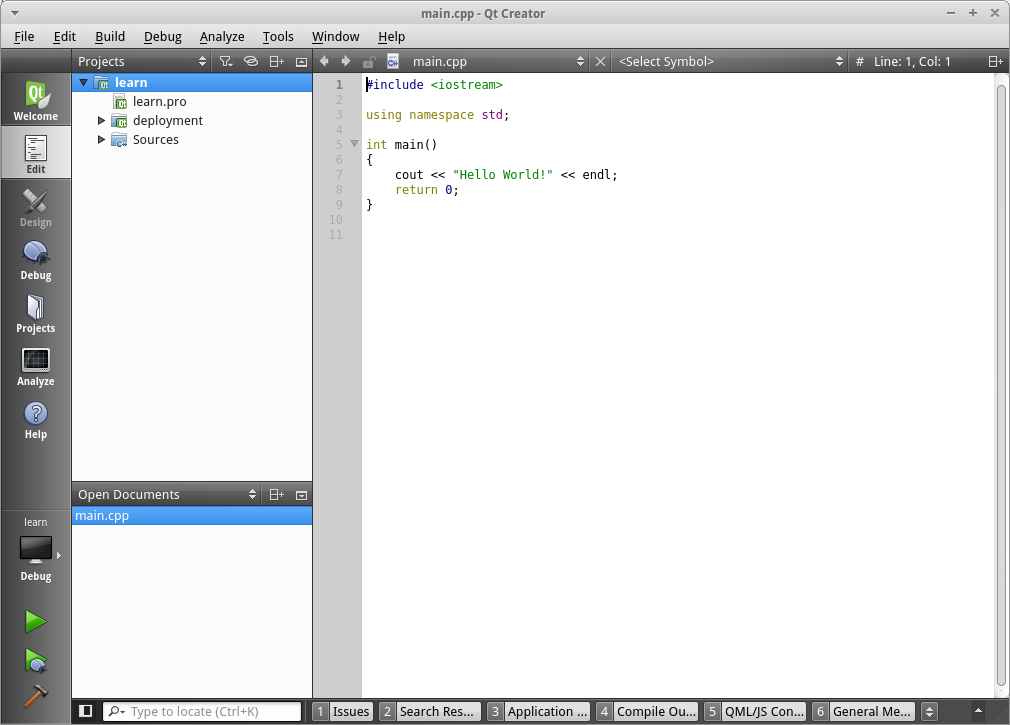Expand the deployment tree node
Image resolution: width=1010 pixels, height=725 pixels.
tap(101, 121)
